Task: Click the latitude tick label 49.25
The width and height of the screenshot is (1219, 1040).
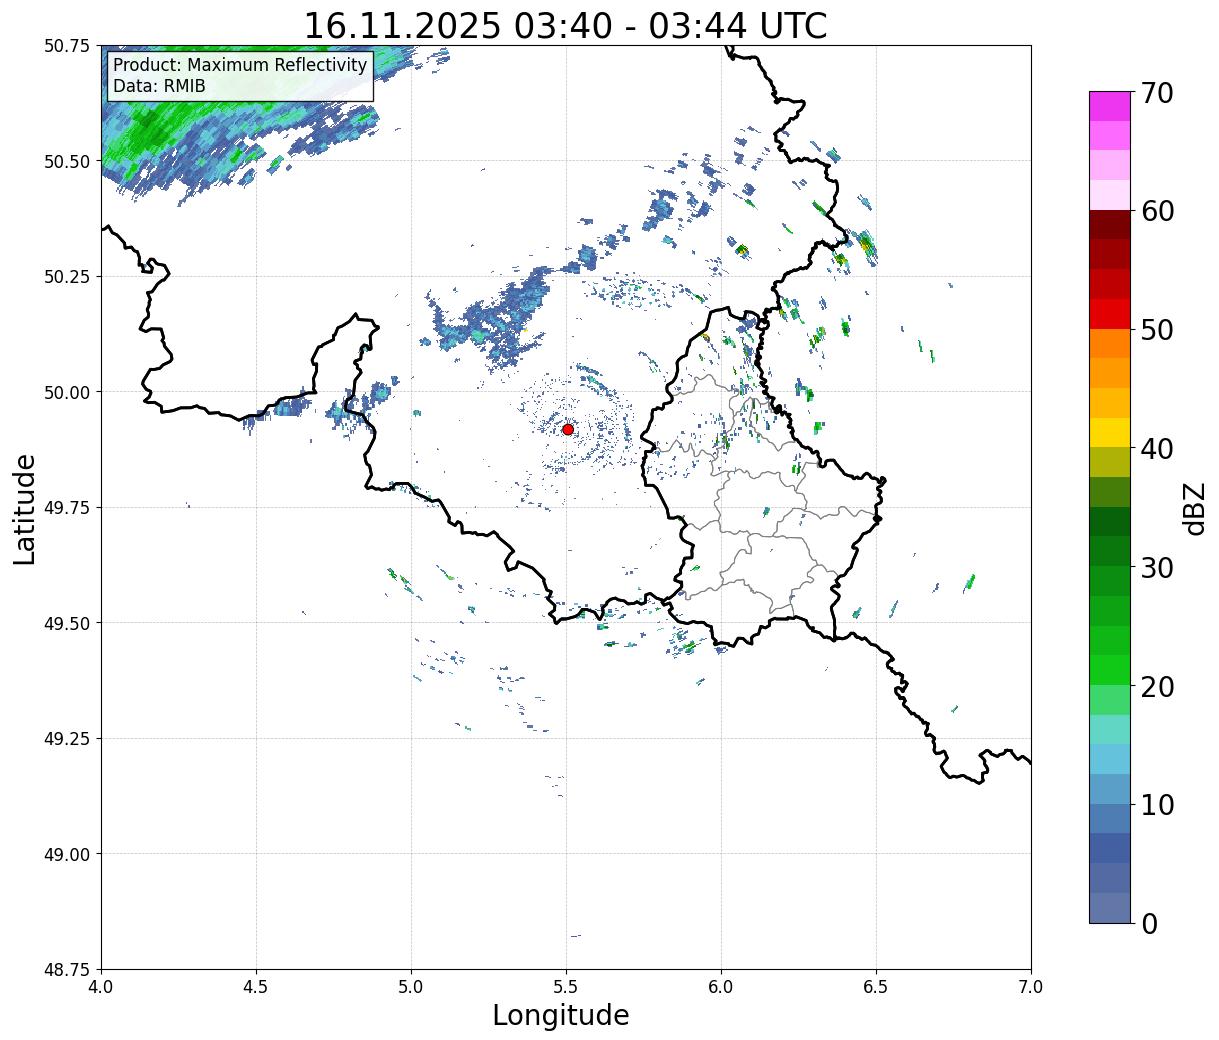Action: (x=67, y=738)
